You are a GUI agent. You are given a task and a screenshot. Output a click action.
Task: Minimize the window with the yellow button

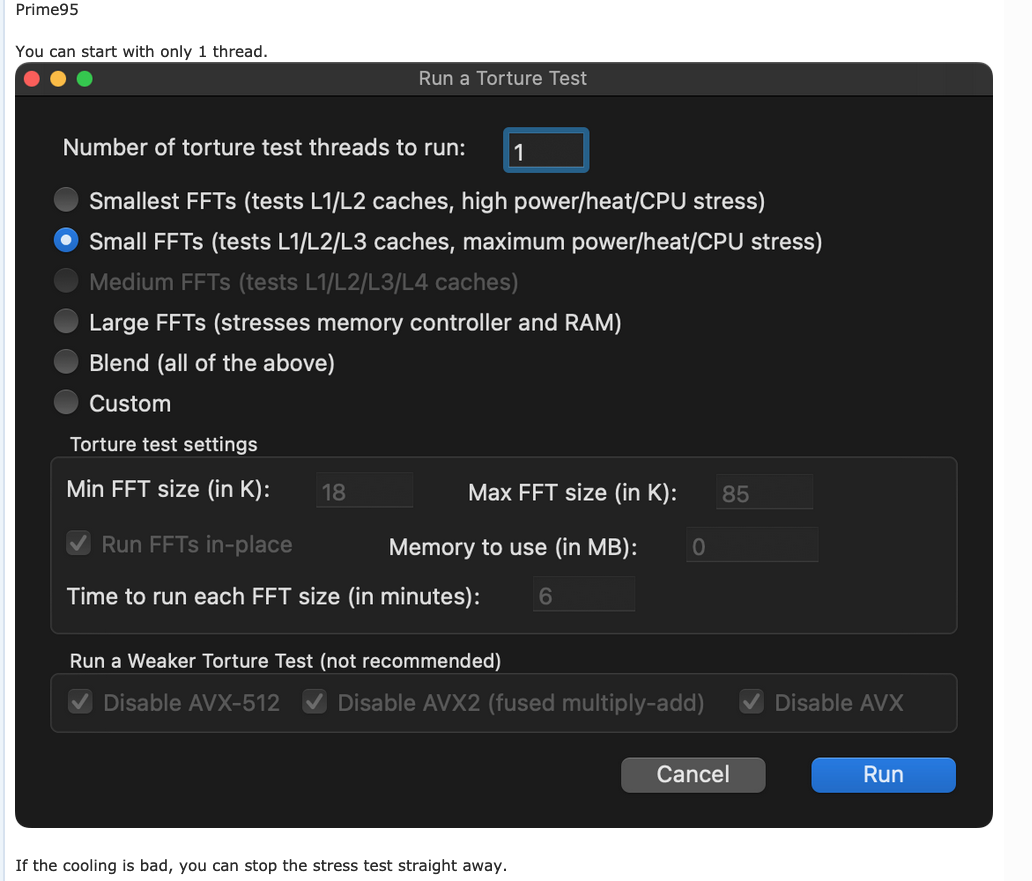pos(58,79)
